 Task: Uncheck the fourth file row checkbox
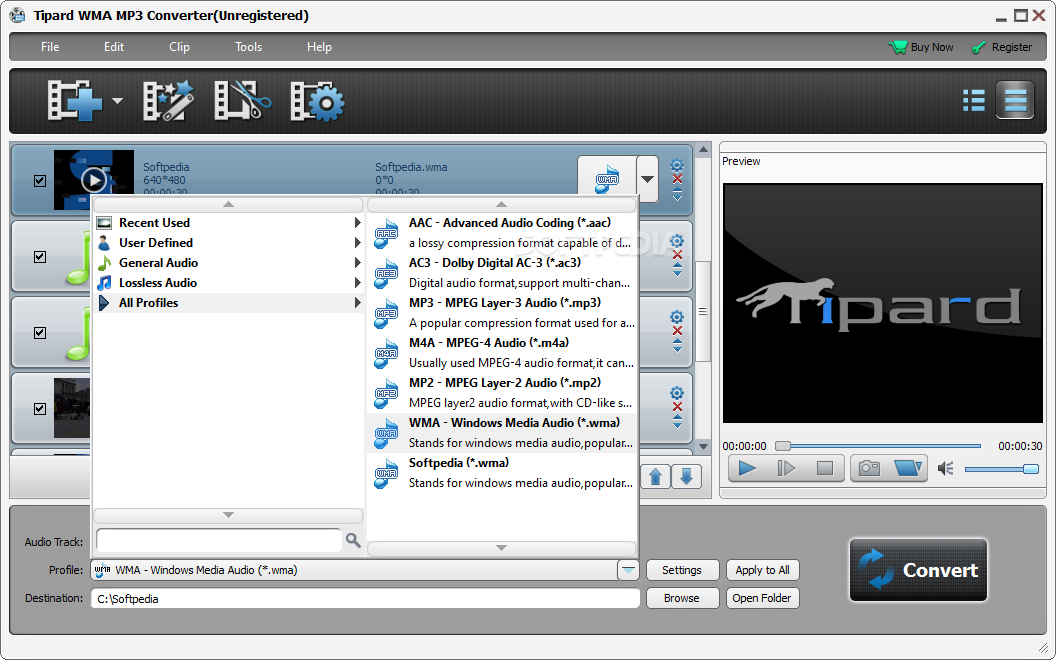[40, 409]
